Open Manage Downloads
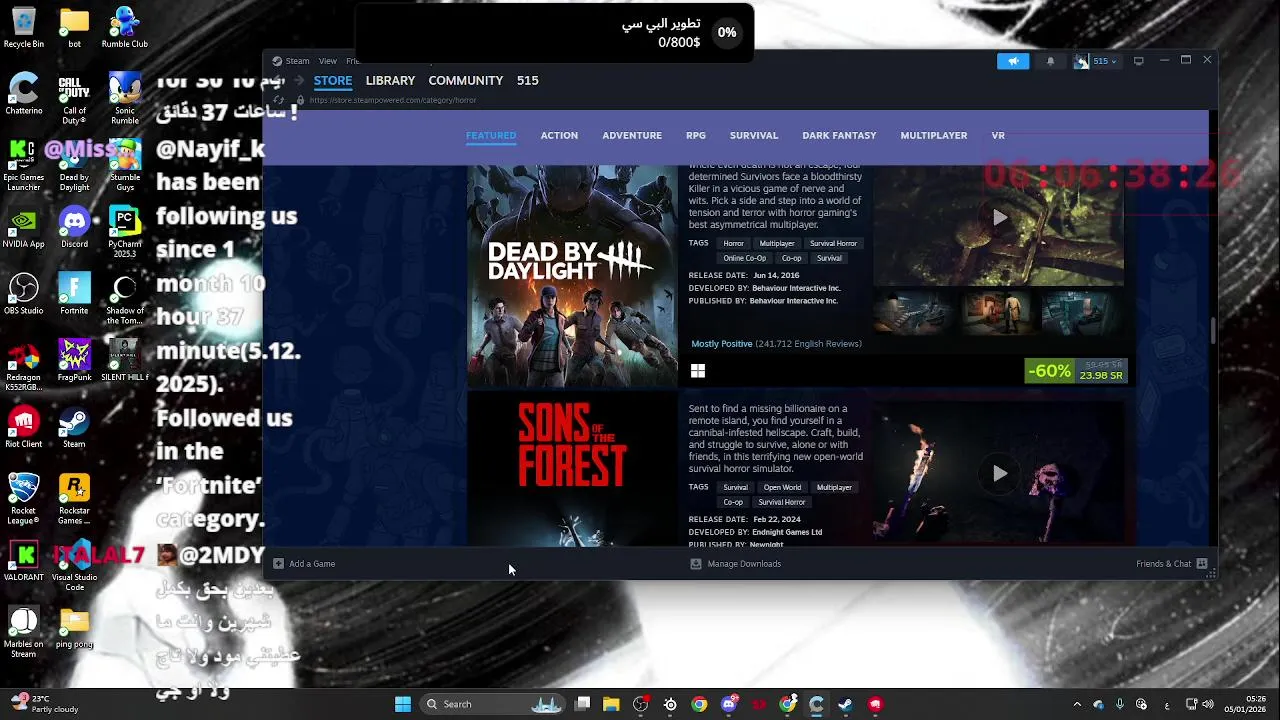The image size is (1280, 720). tap(736, 564)
